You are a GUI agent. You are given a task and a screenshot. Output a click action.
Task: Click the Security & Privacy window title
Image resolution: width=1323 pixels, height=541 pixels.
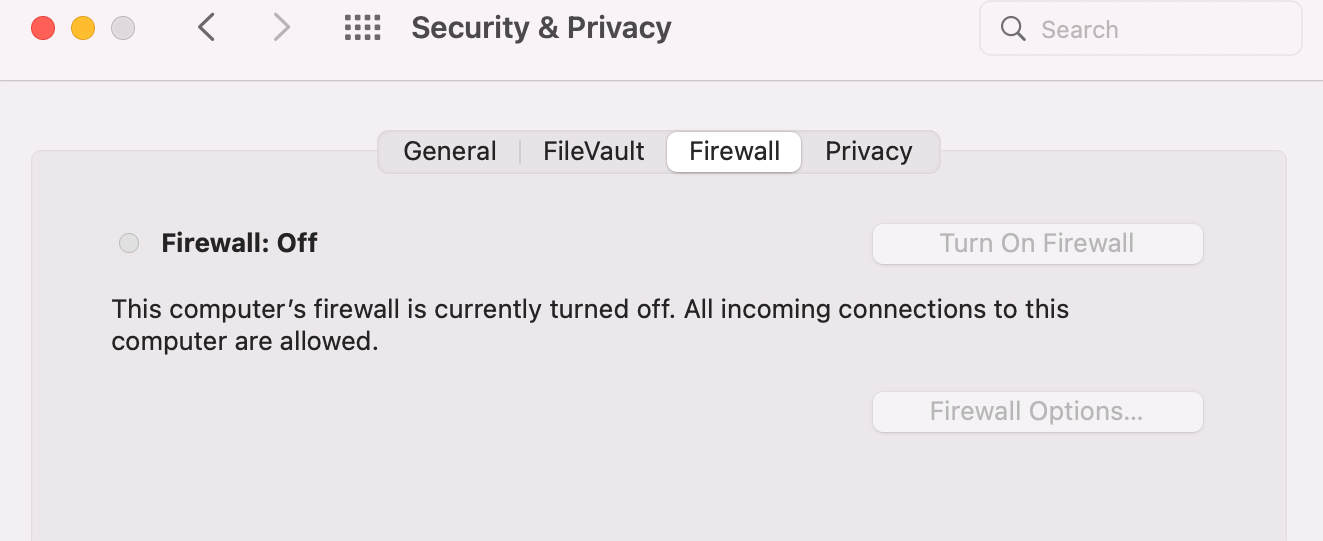pos(541,28)
